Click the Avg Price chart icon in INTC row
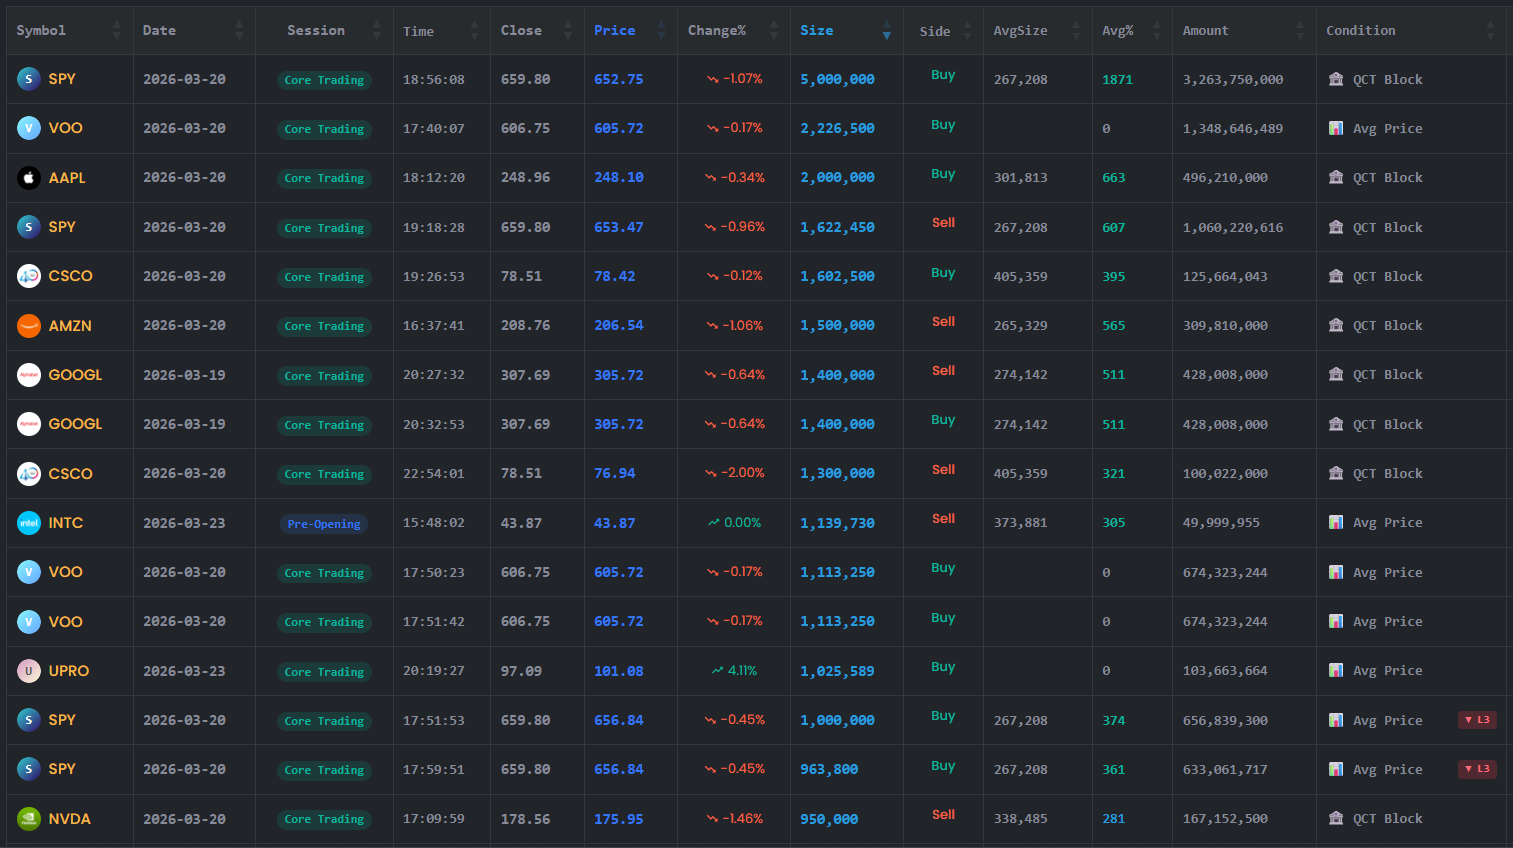Screen dimensions: 1513x848 [1336, 523]
